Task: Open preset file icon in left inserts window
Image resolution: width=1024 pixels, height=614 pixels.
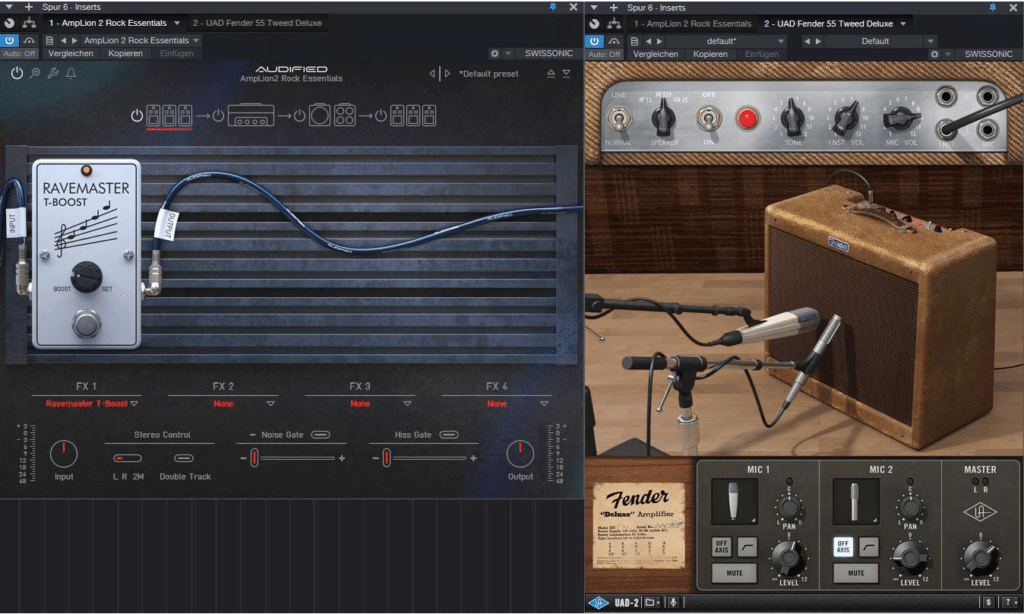Action: coord(49,40)
